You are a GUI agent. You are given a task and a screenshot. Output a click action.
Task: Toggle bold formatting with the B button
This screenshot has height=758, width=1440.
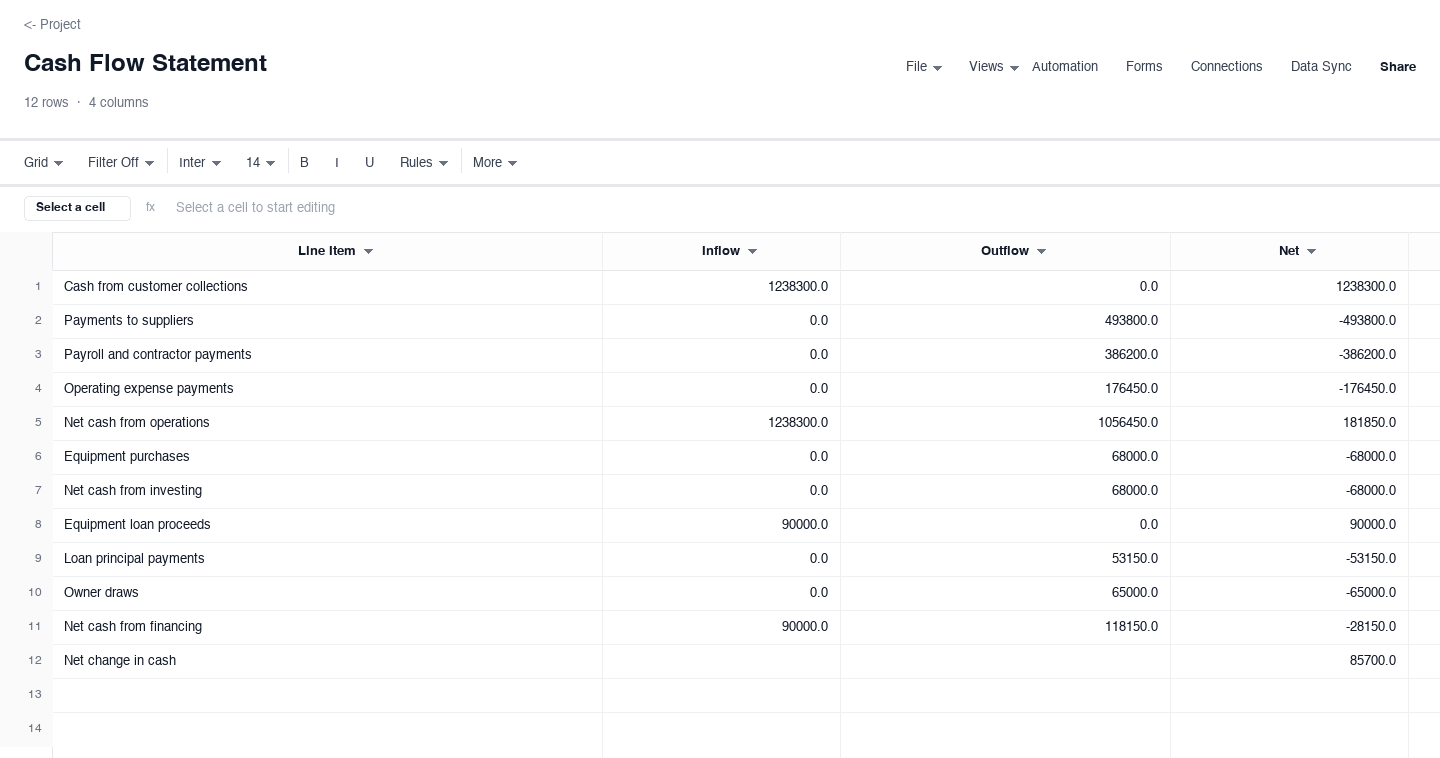(x=304, y=162)
